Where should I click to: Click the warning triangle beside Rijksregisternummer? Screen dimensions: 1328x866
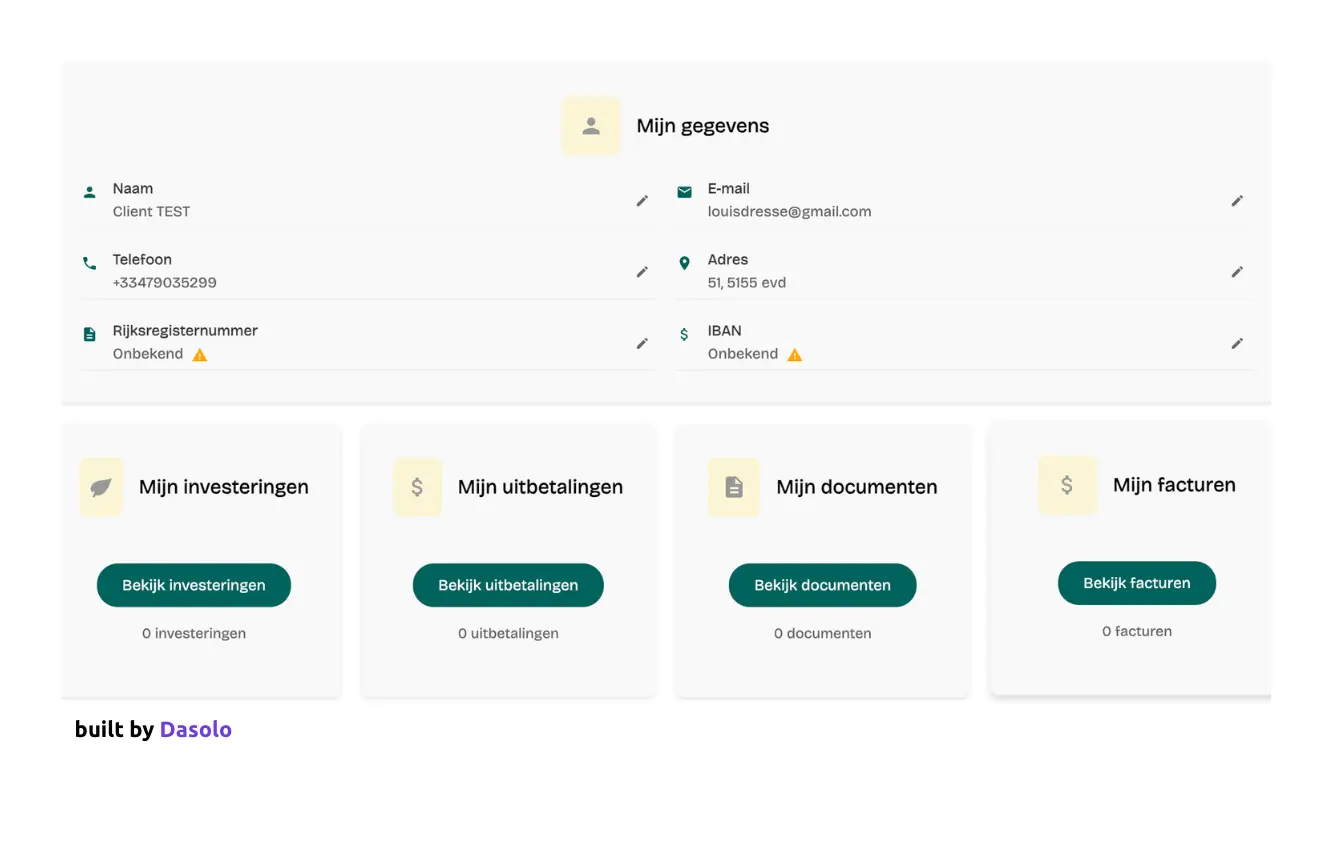200,355
